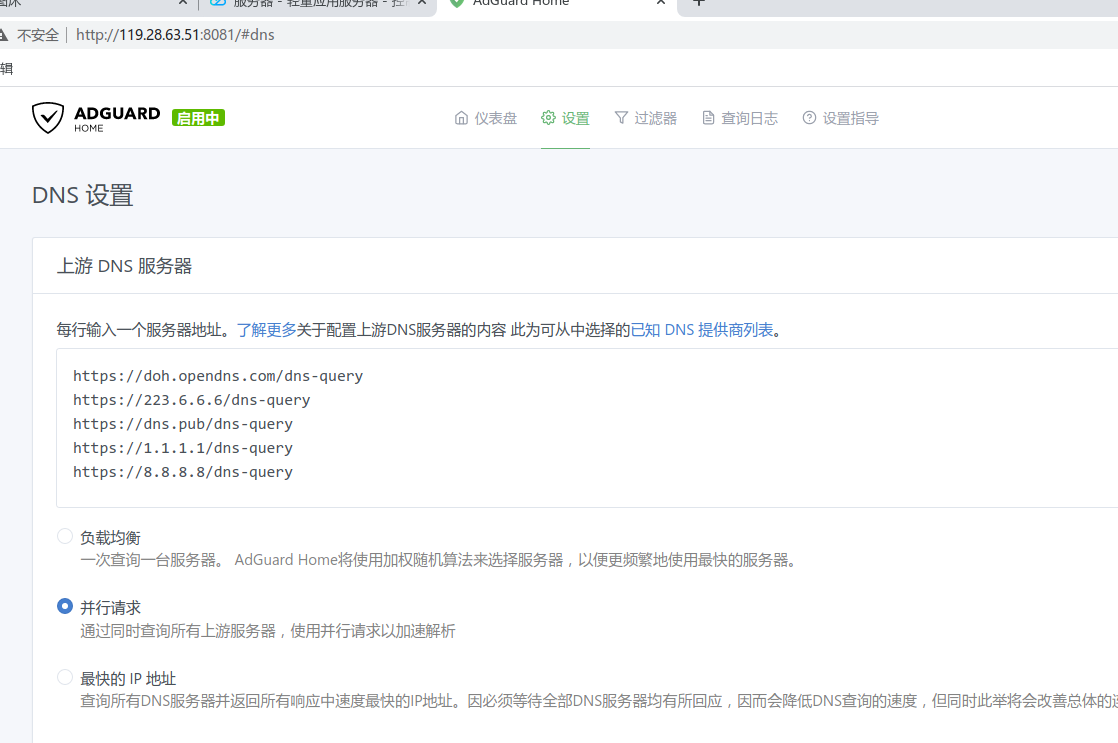
Task: Click the green 启用中 status badge
Action: (x=198, y=118)
